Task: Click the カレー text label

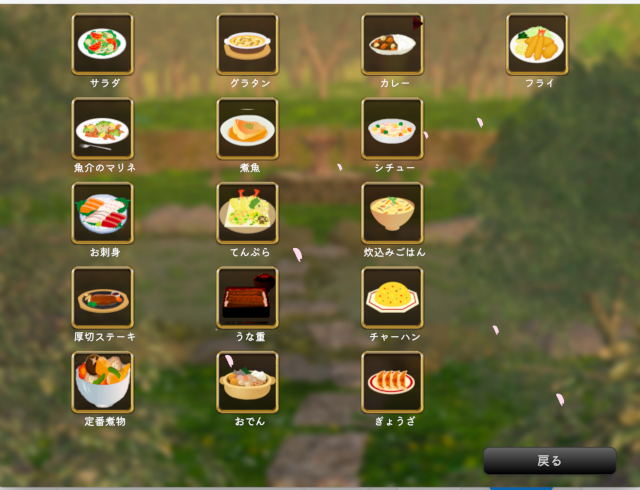Action: pos(395,83)
